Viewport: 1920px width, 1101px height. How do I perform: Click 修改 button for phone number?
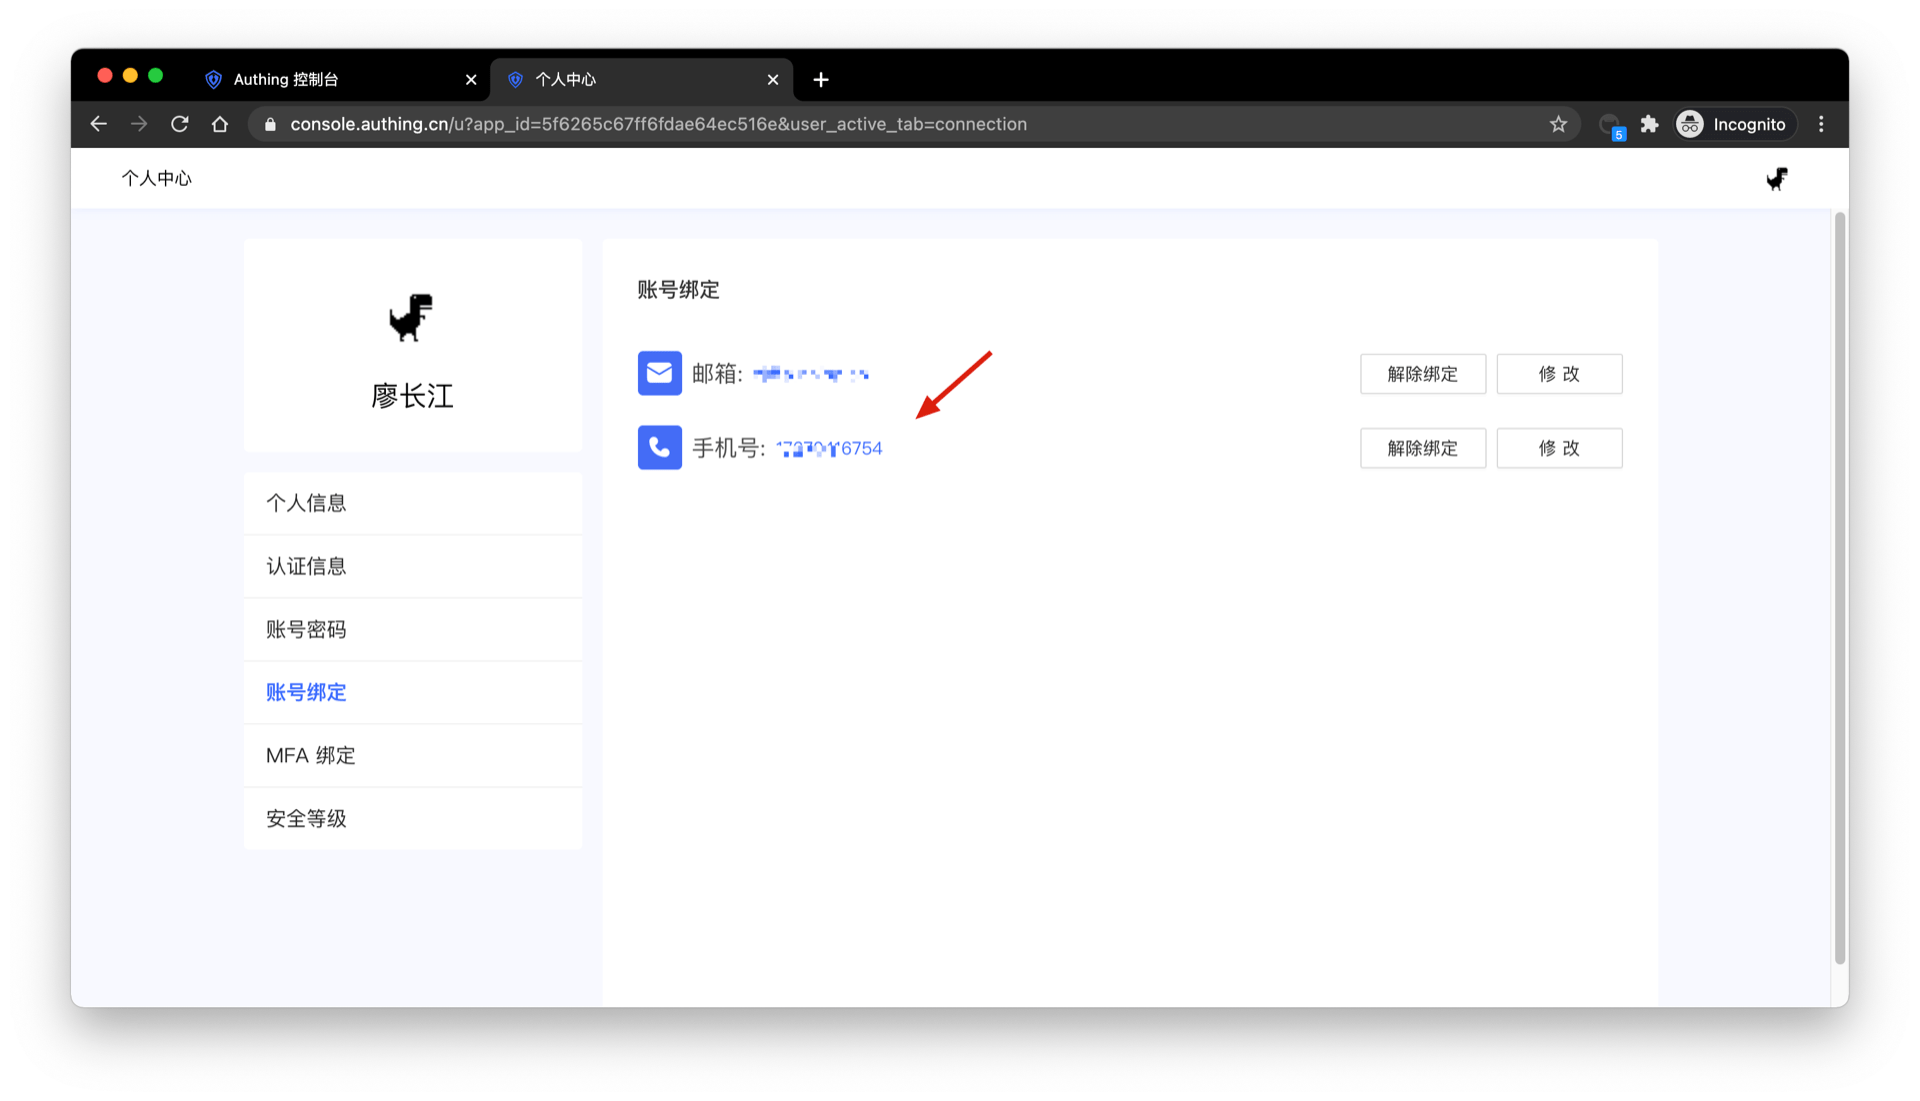tap(1558, 448)
